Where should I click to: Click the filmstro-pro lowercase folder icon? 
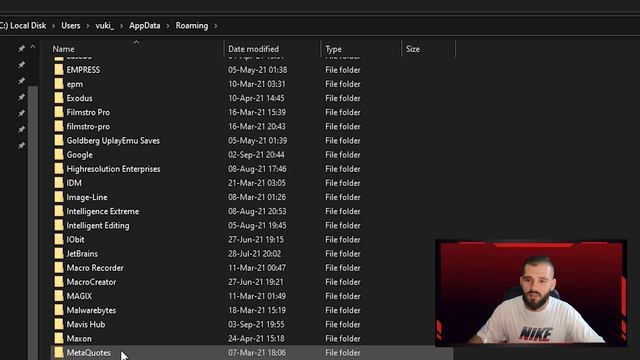59,127
